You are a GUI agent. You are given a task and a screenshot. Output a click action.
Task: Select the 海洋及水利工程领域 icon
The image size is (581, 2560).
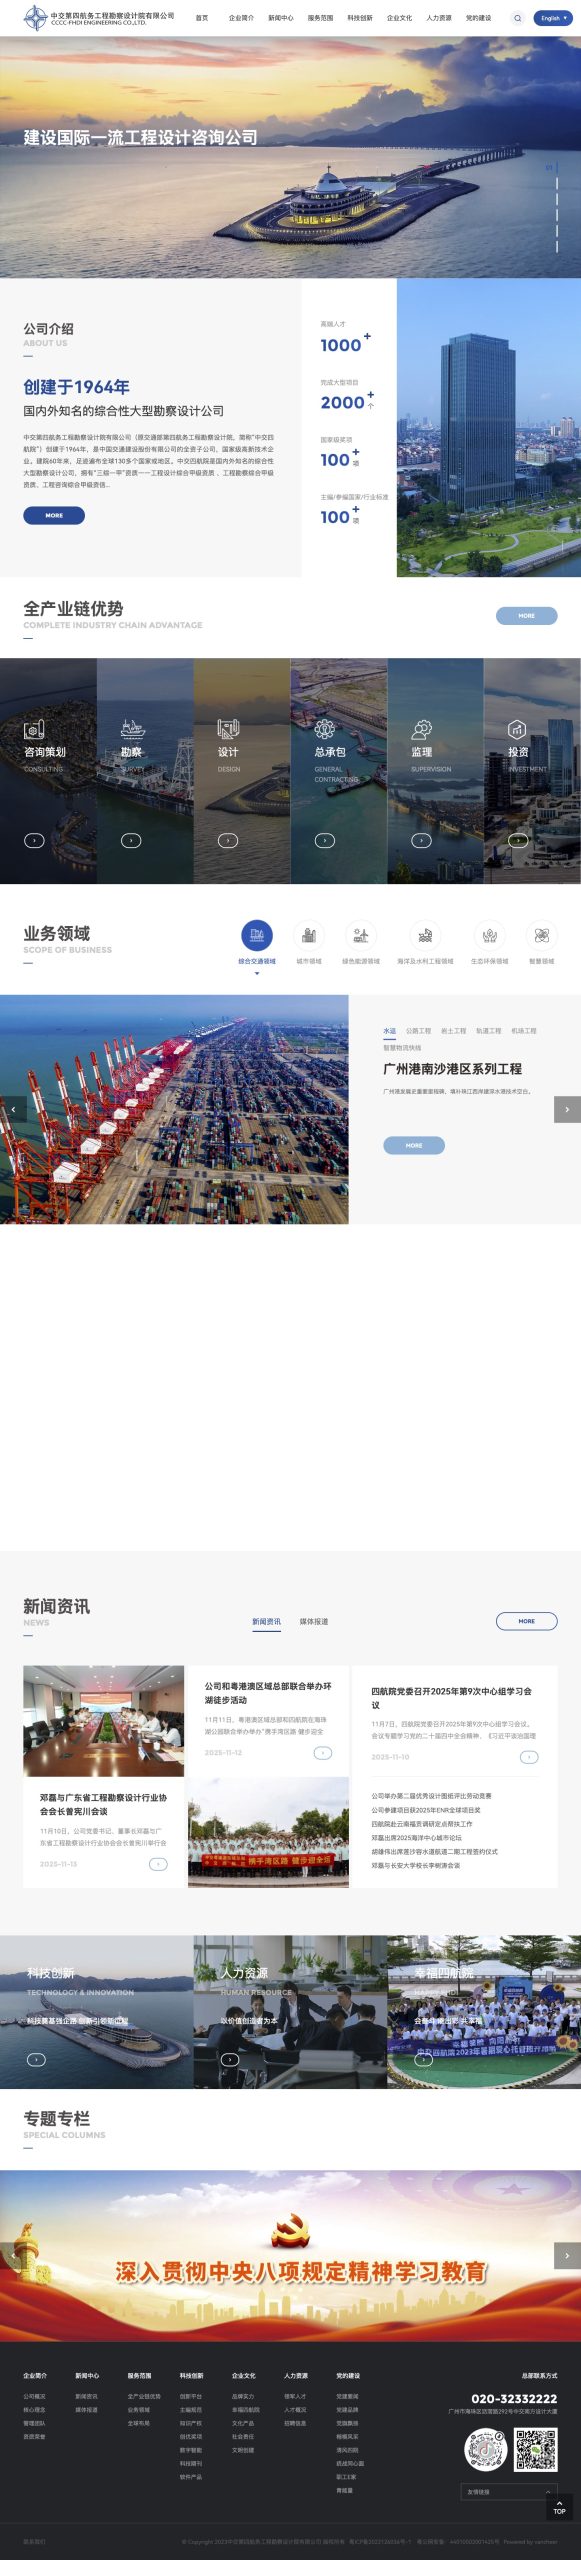425,935
